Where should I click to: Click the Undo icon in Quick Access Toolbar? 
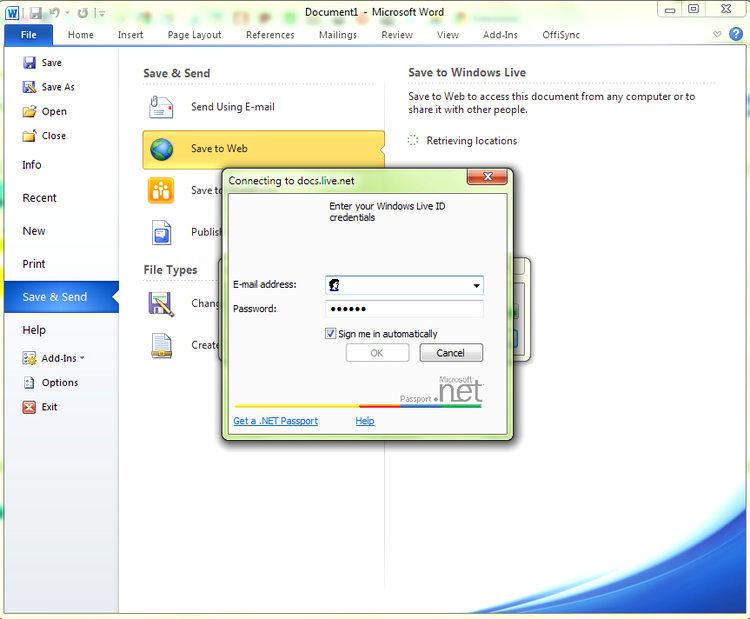point(55,13)
